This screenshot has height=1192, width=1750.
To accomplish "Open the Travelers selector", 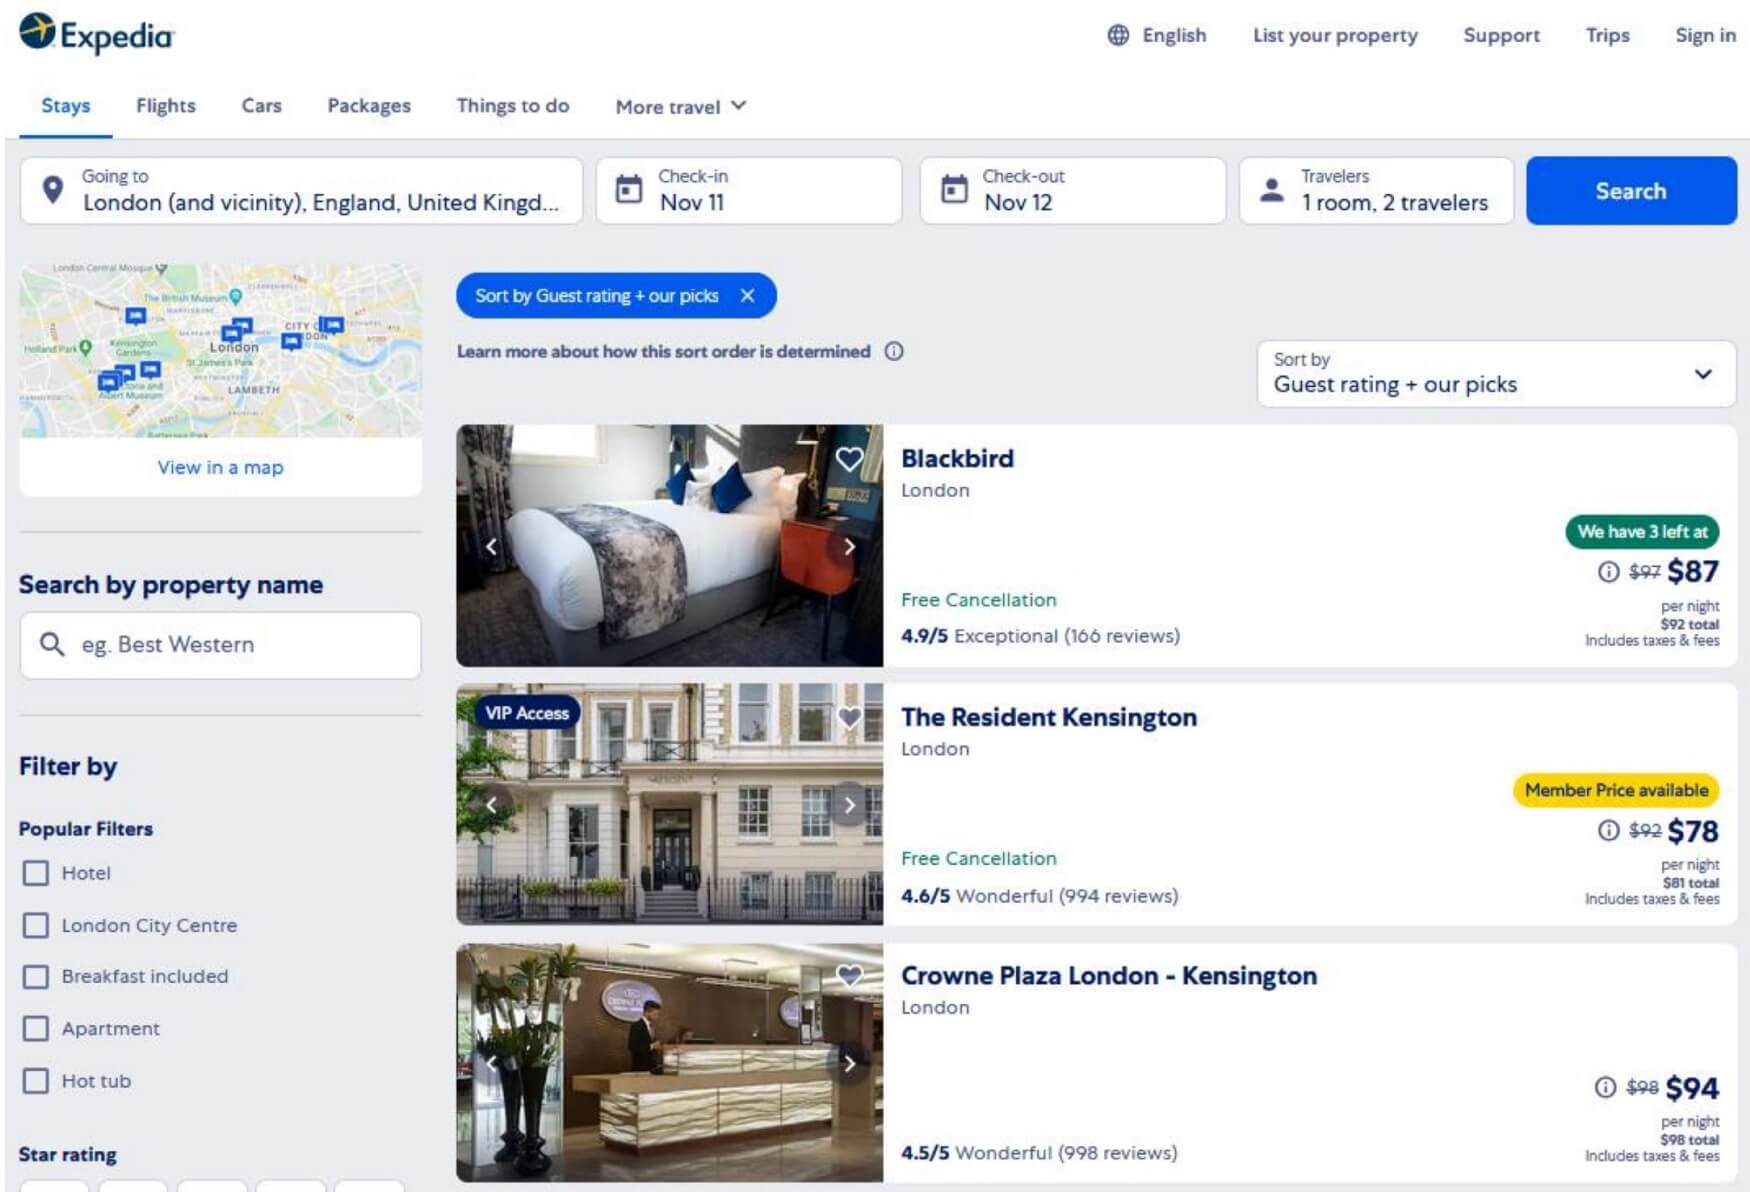I will tap(1376, 190).
